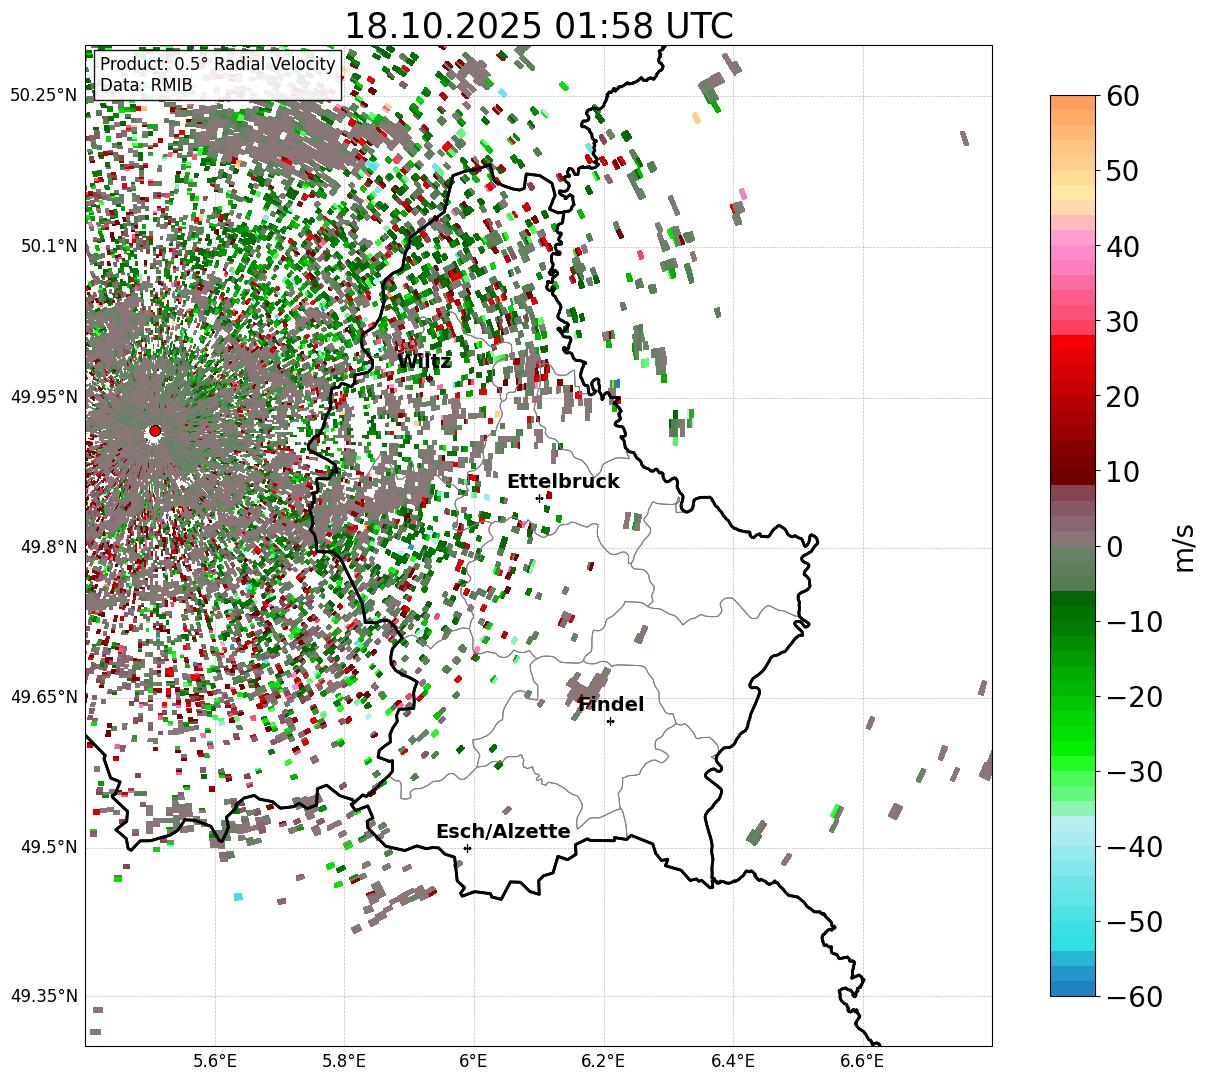The height and width of the screenshot is (1081, 1207).
Task: Click the 6°E longitude label
Action: (x=474, y=1061)
